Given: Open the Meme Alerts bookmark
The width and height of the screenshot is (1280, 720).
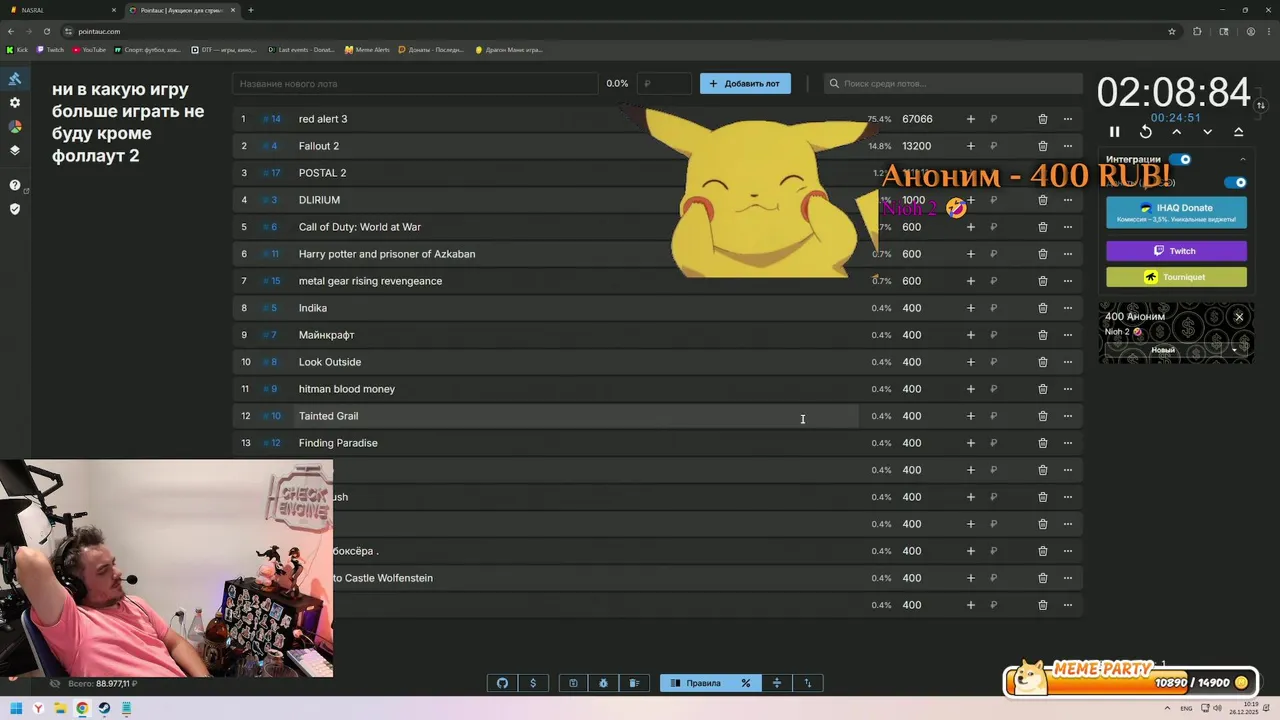Looking at the screenshot, I should click(367, 49).
